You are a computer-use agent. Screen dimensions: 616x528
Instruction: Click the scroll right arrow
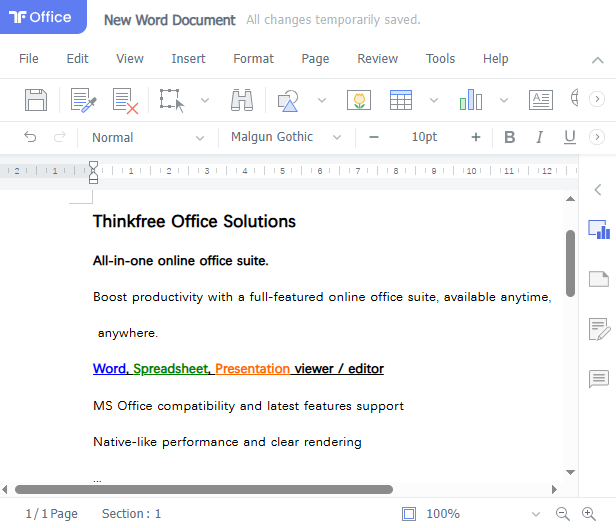coord(554,490)
